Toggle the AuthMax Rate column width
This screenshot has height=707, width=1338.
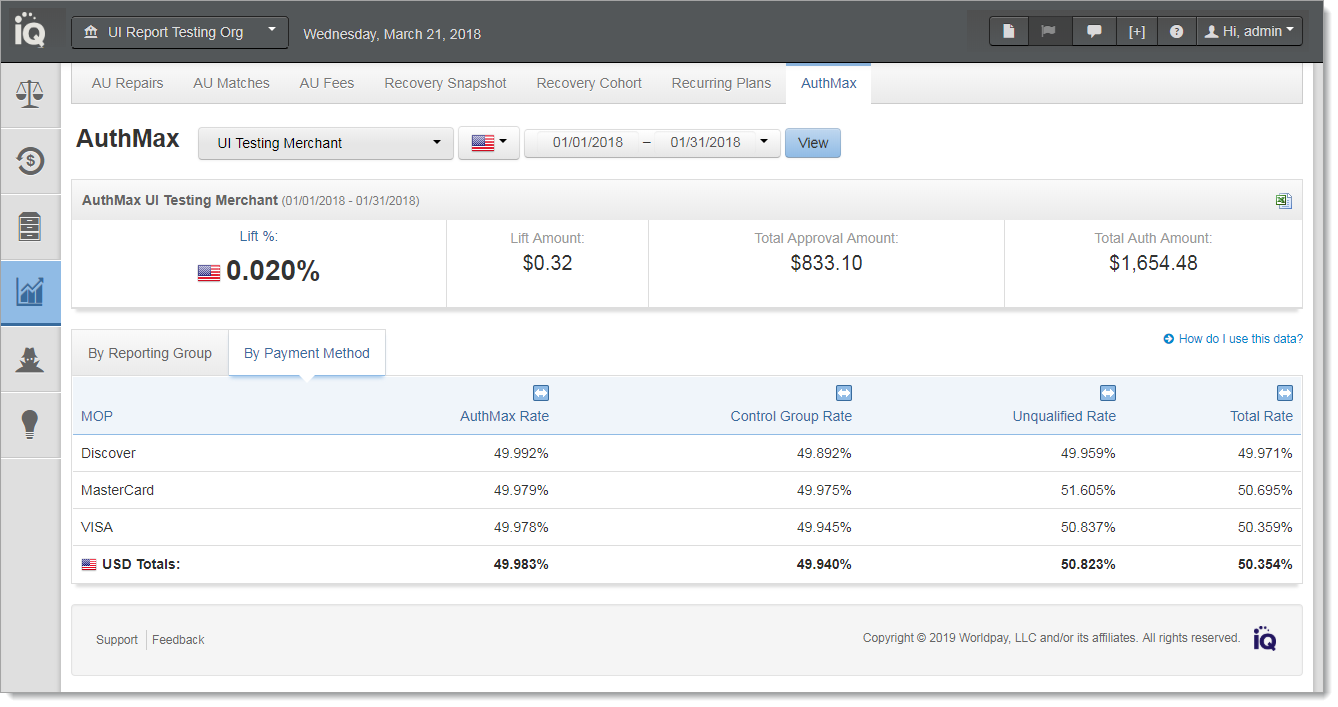pyautogui.click(x=541, y=393)
